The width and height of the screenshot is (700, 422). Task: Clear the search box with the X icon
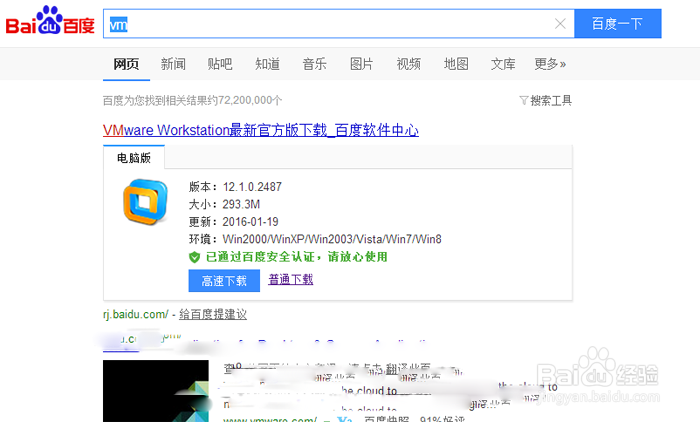560,24
